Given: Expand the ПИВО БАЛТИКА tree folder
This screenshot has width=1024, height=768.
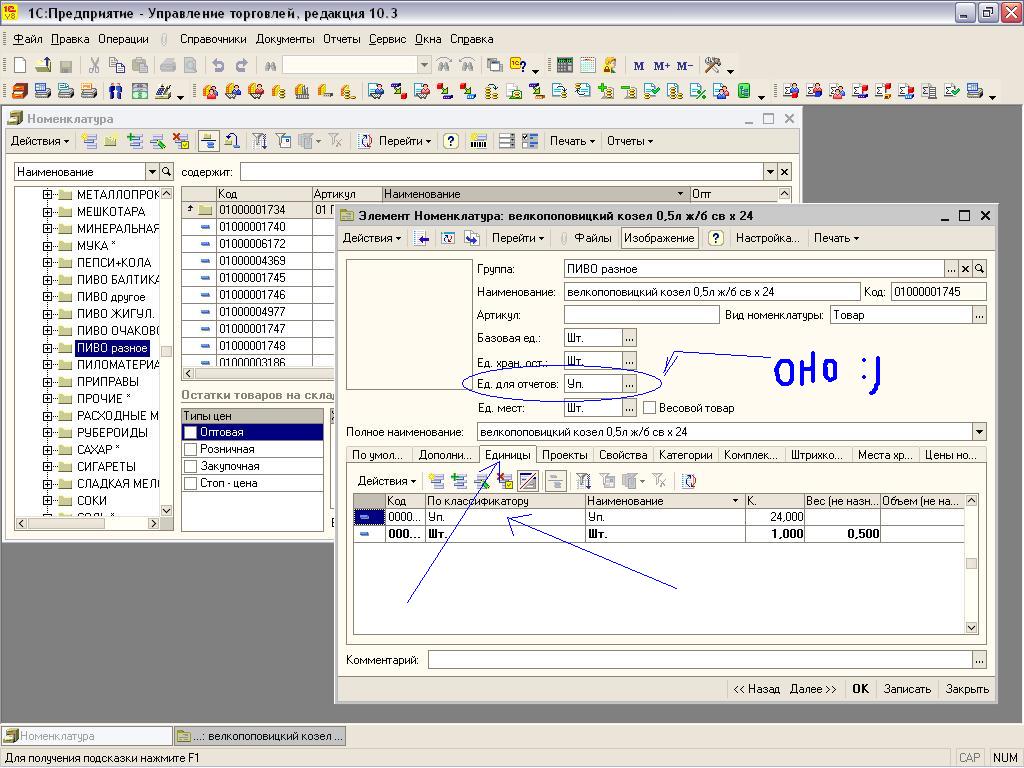Looking at the screenshot, I should (x=47, y=280).
